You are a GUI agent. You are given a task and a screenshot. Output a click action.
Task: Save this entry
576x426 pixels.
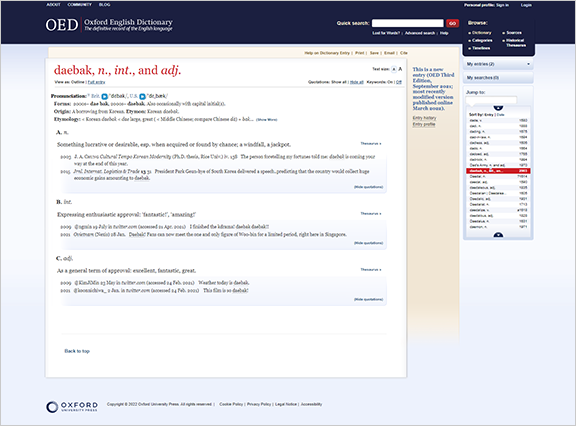(x=374, y=53)
